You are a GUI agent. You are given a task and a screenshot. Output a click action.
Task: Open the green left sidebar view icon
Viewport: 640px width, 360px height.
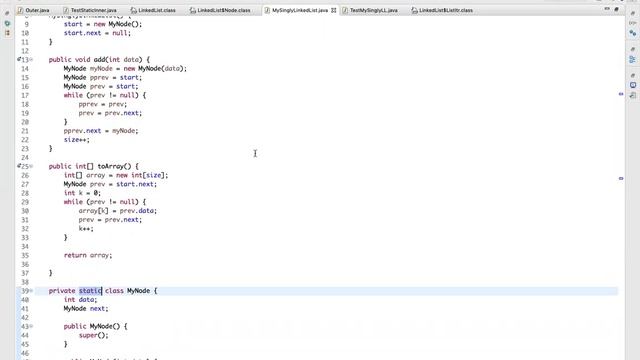(7, 23)
